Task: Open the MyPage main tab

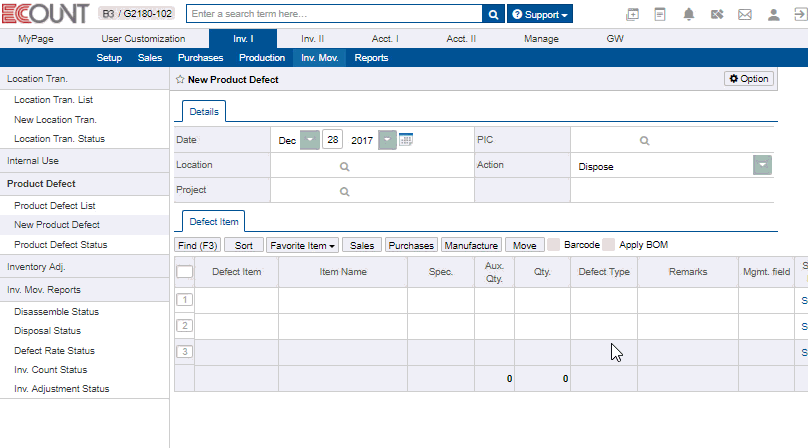Action: 36,39
